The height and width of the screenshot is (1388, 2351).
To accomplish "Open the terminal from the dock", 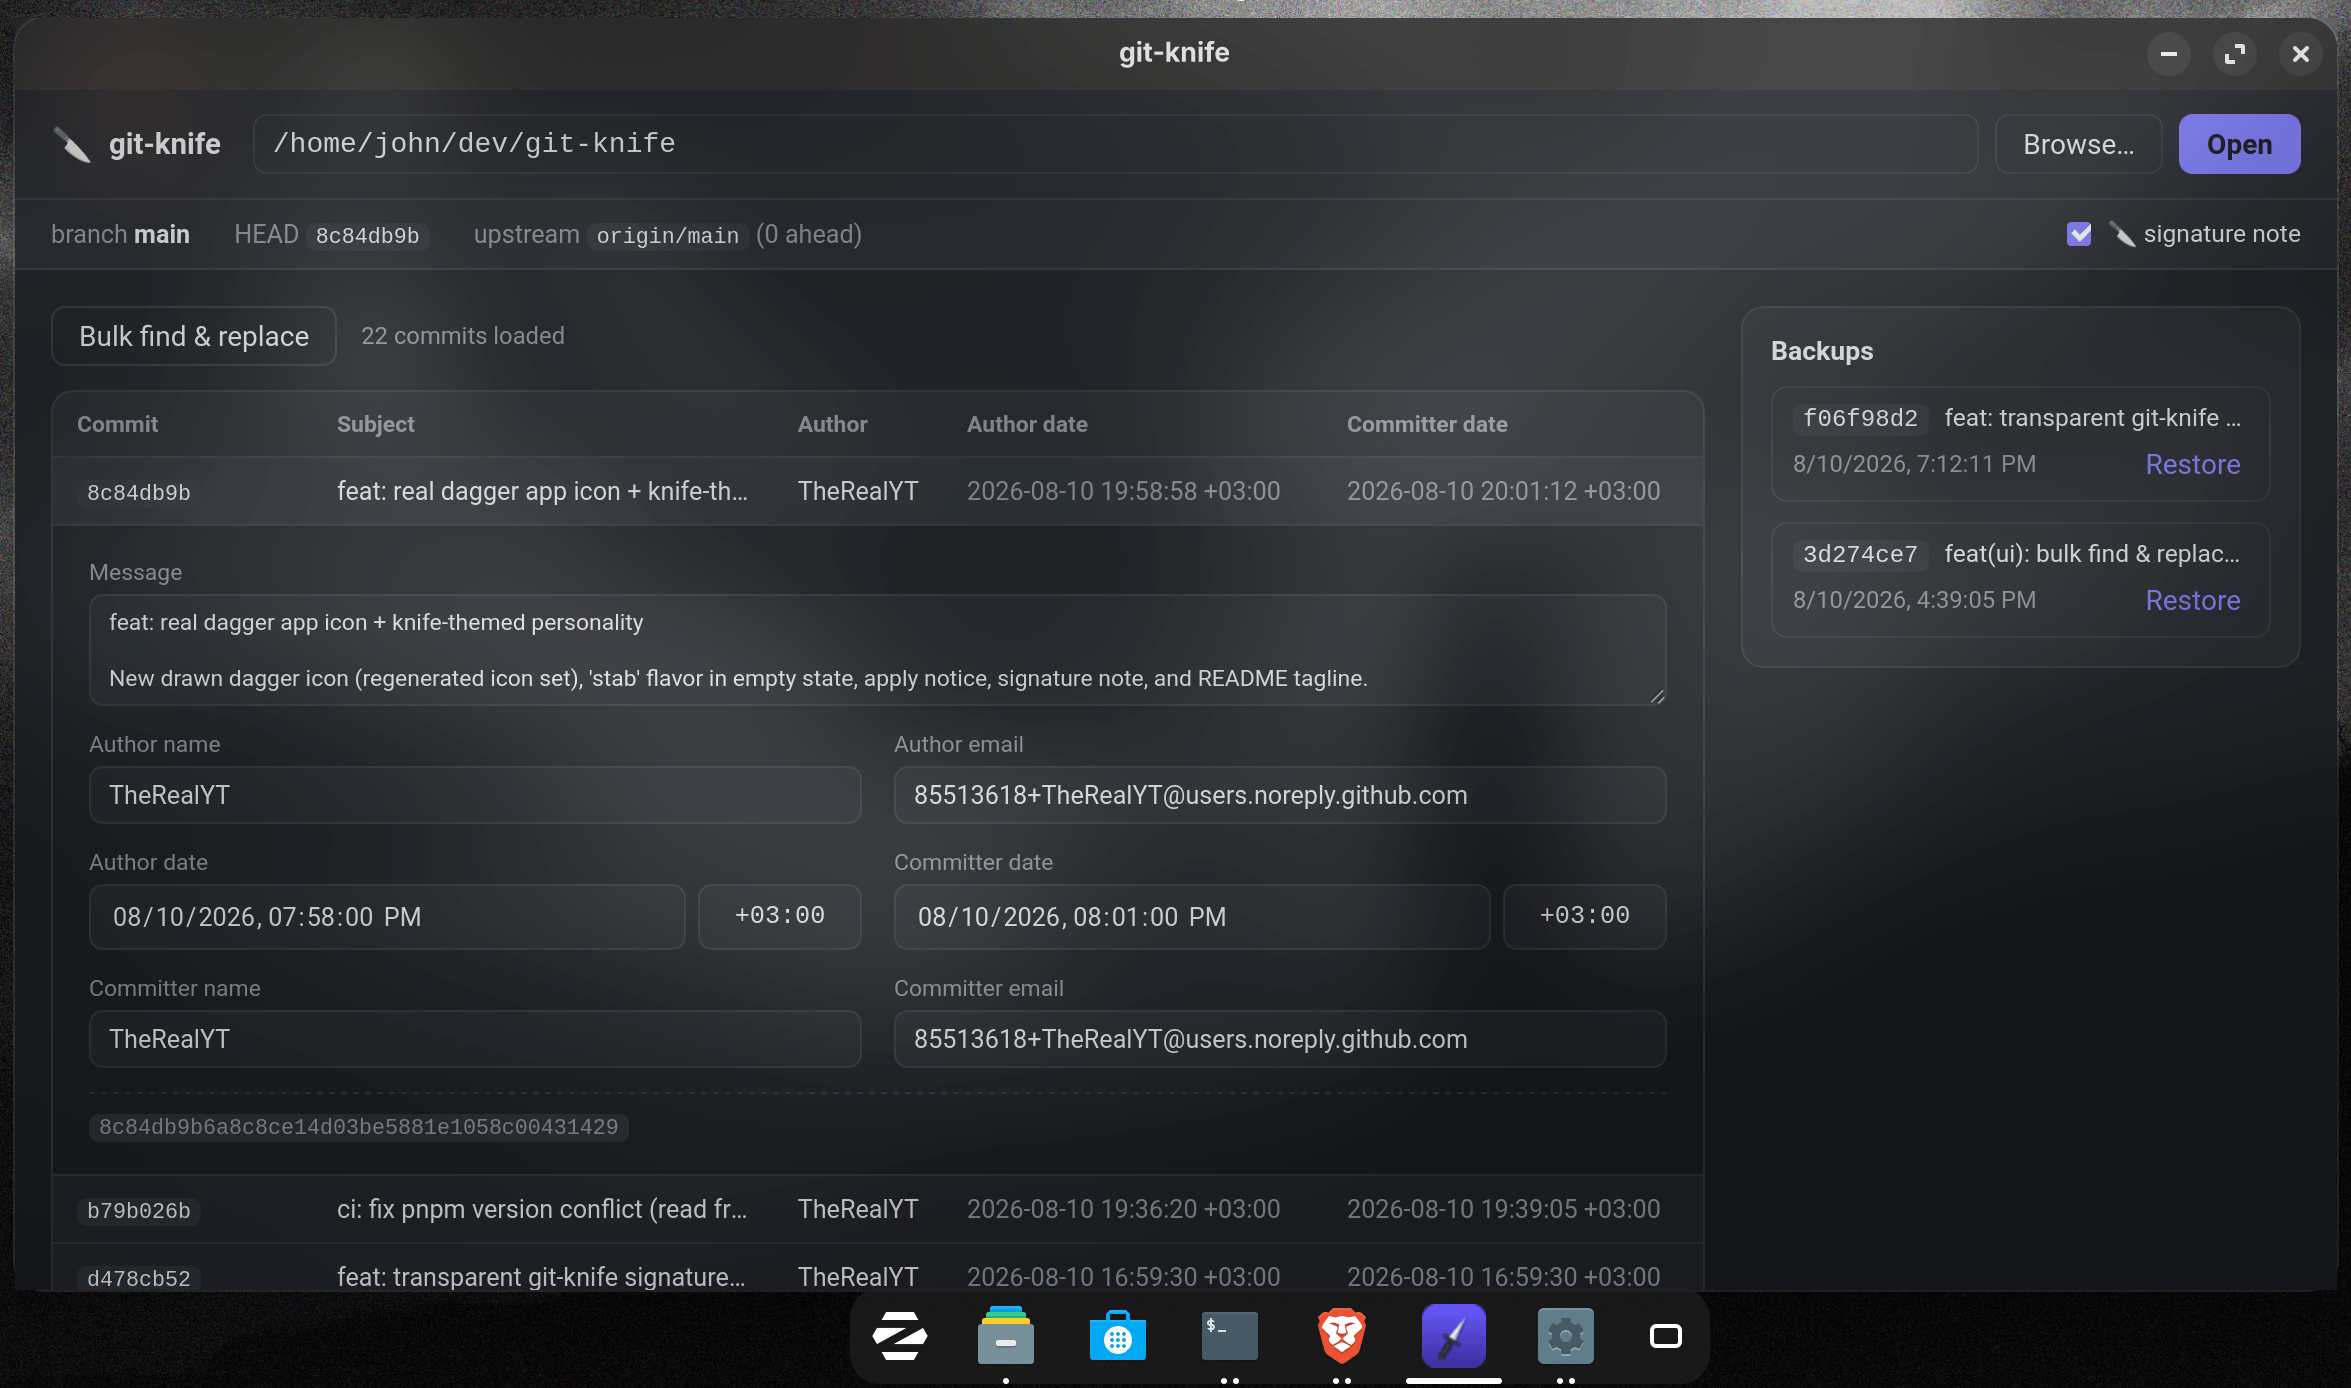I will pos(1230,1336).
